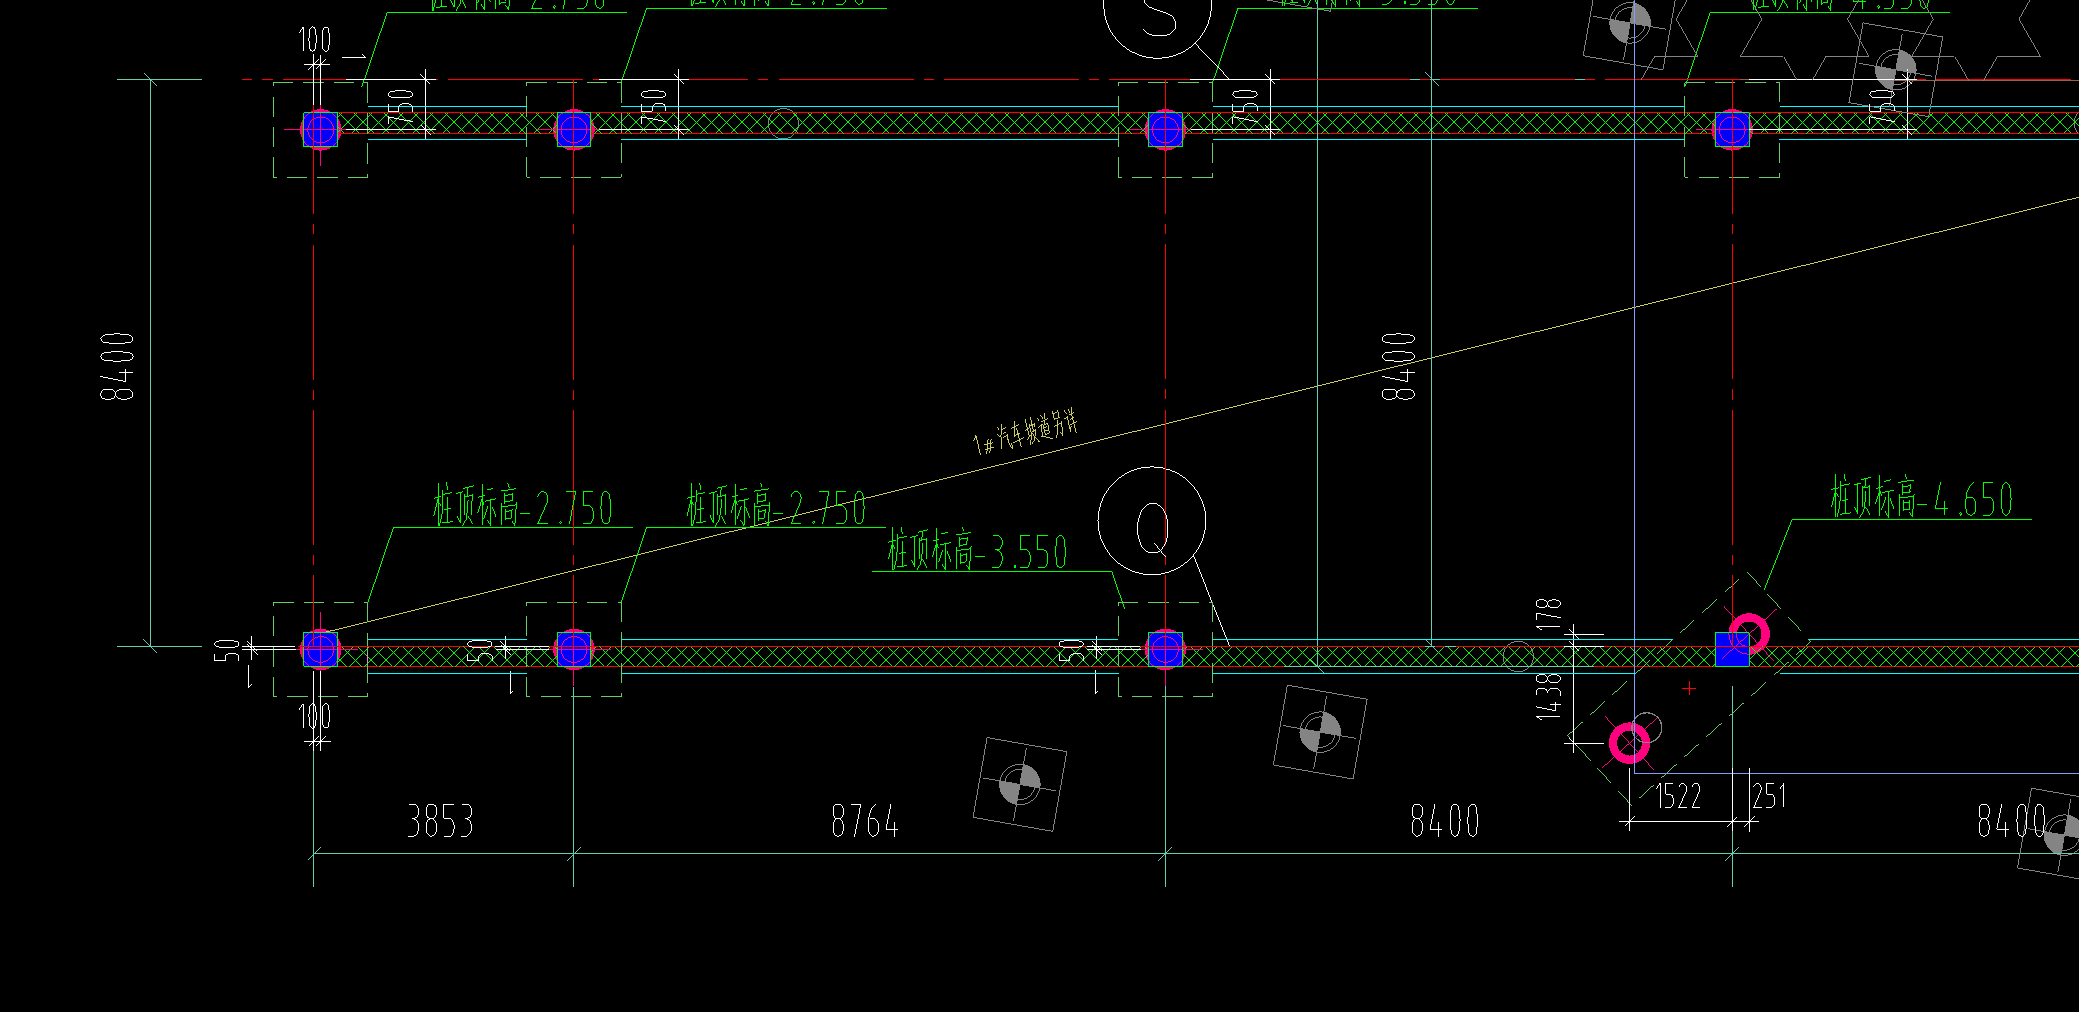Click the survey marker symbol right of 8764
2079x1012 pixels.
click(1020, 784)
